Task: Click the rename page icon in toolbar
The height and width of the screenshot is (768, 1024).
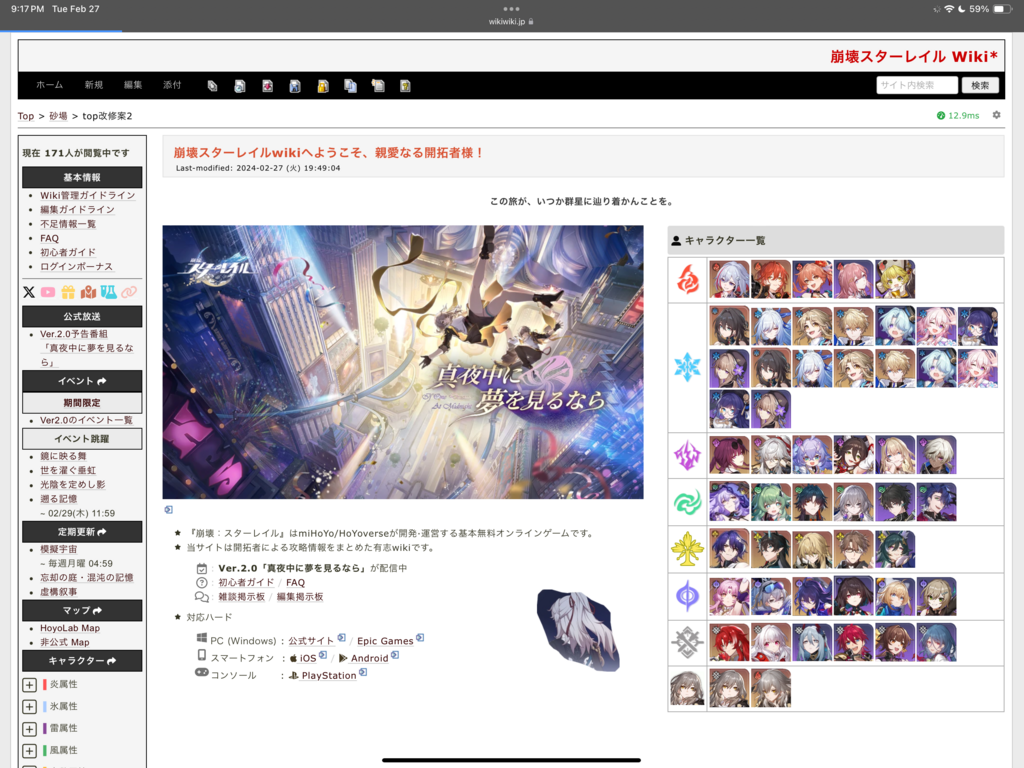Action: click(377, 86)
